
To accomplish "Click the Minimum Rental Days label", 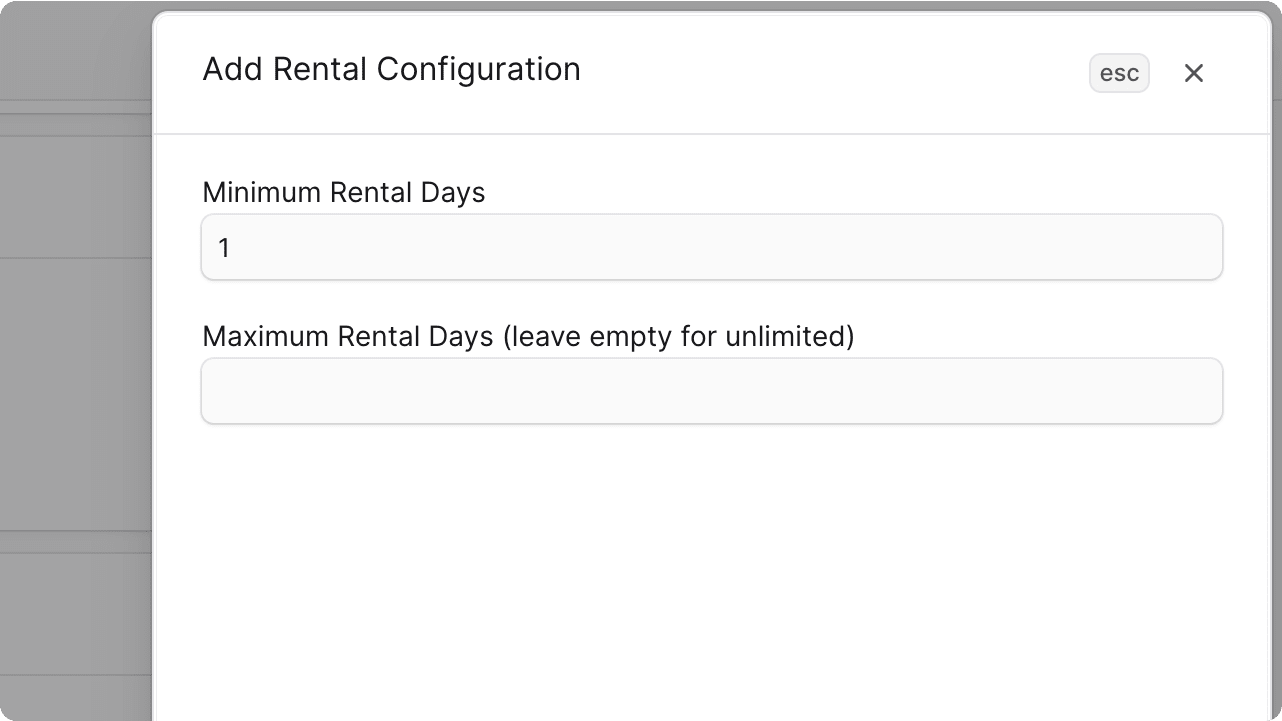I will [343, 192].
